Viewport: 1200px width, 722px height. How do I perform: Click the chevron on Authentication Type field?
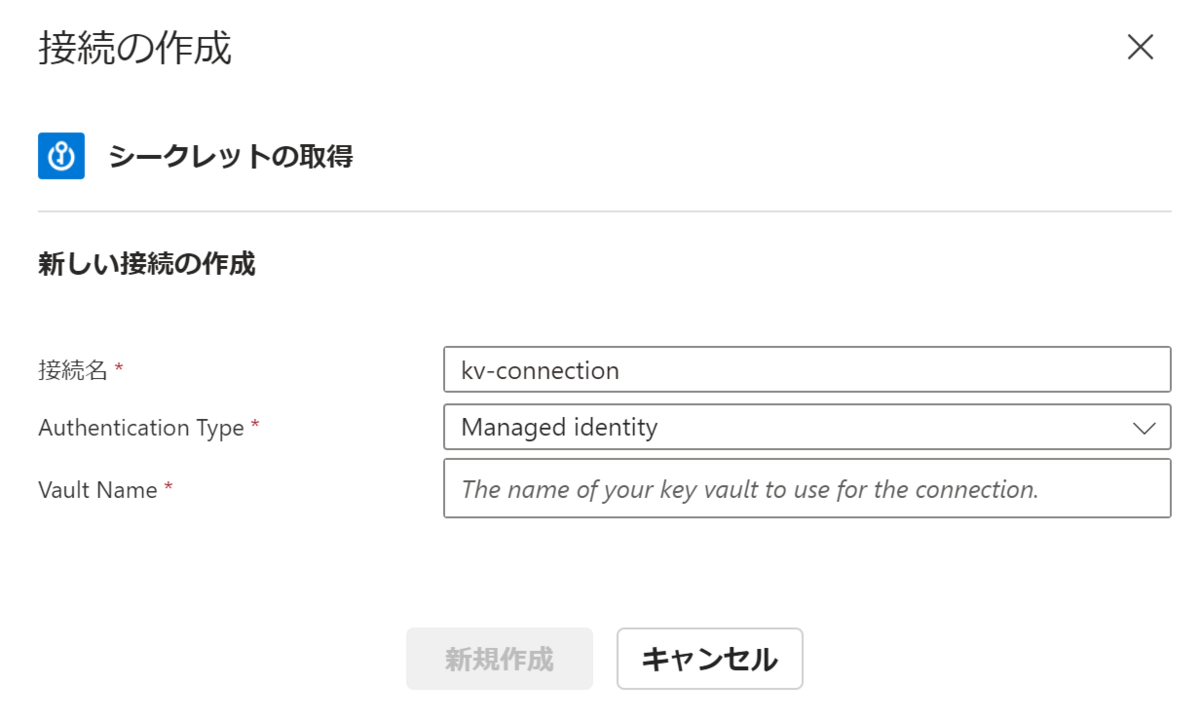tap(1146, 427)
